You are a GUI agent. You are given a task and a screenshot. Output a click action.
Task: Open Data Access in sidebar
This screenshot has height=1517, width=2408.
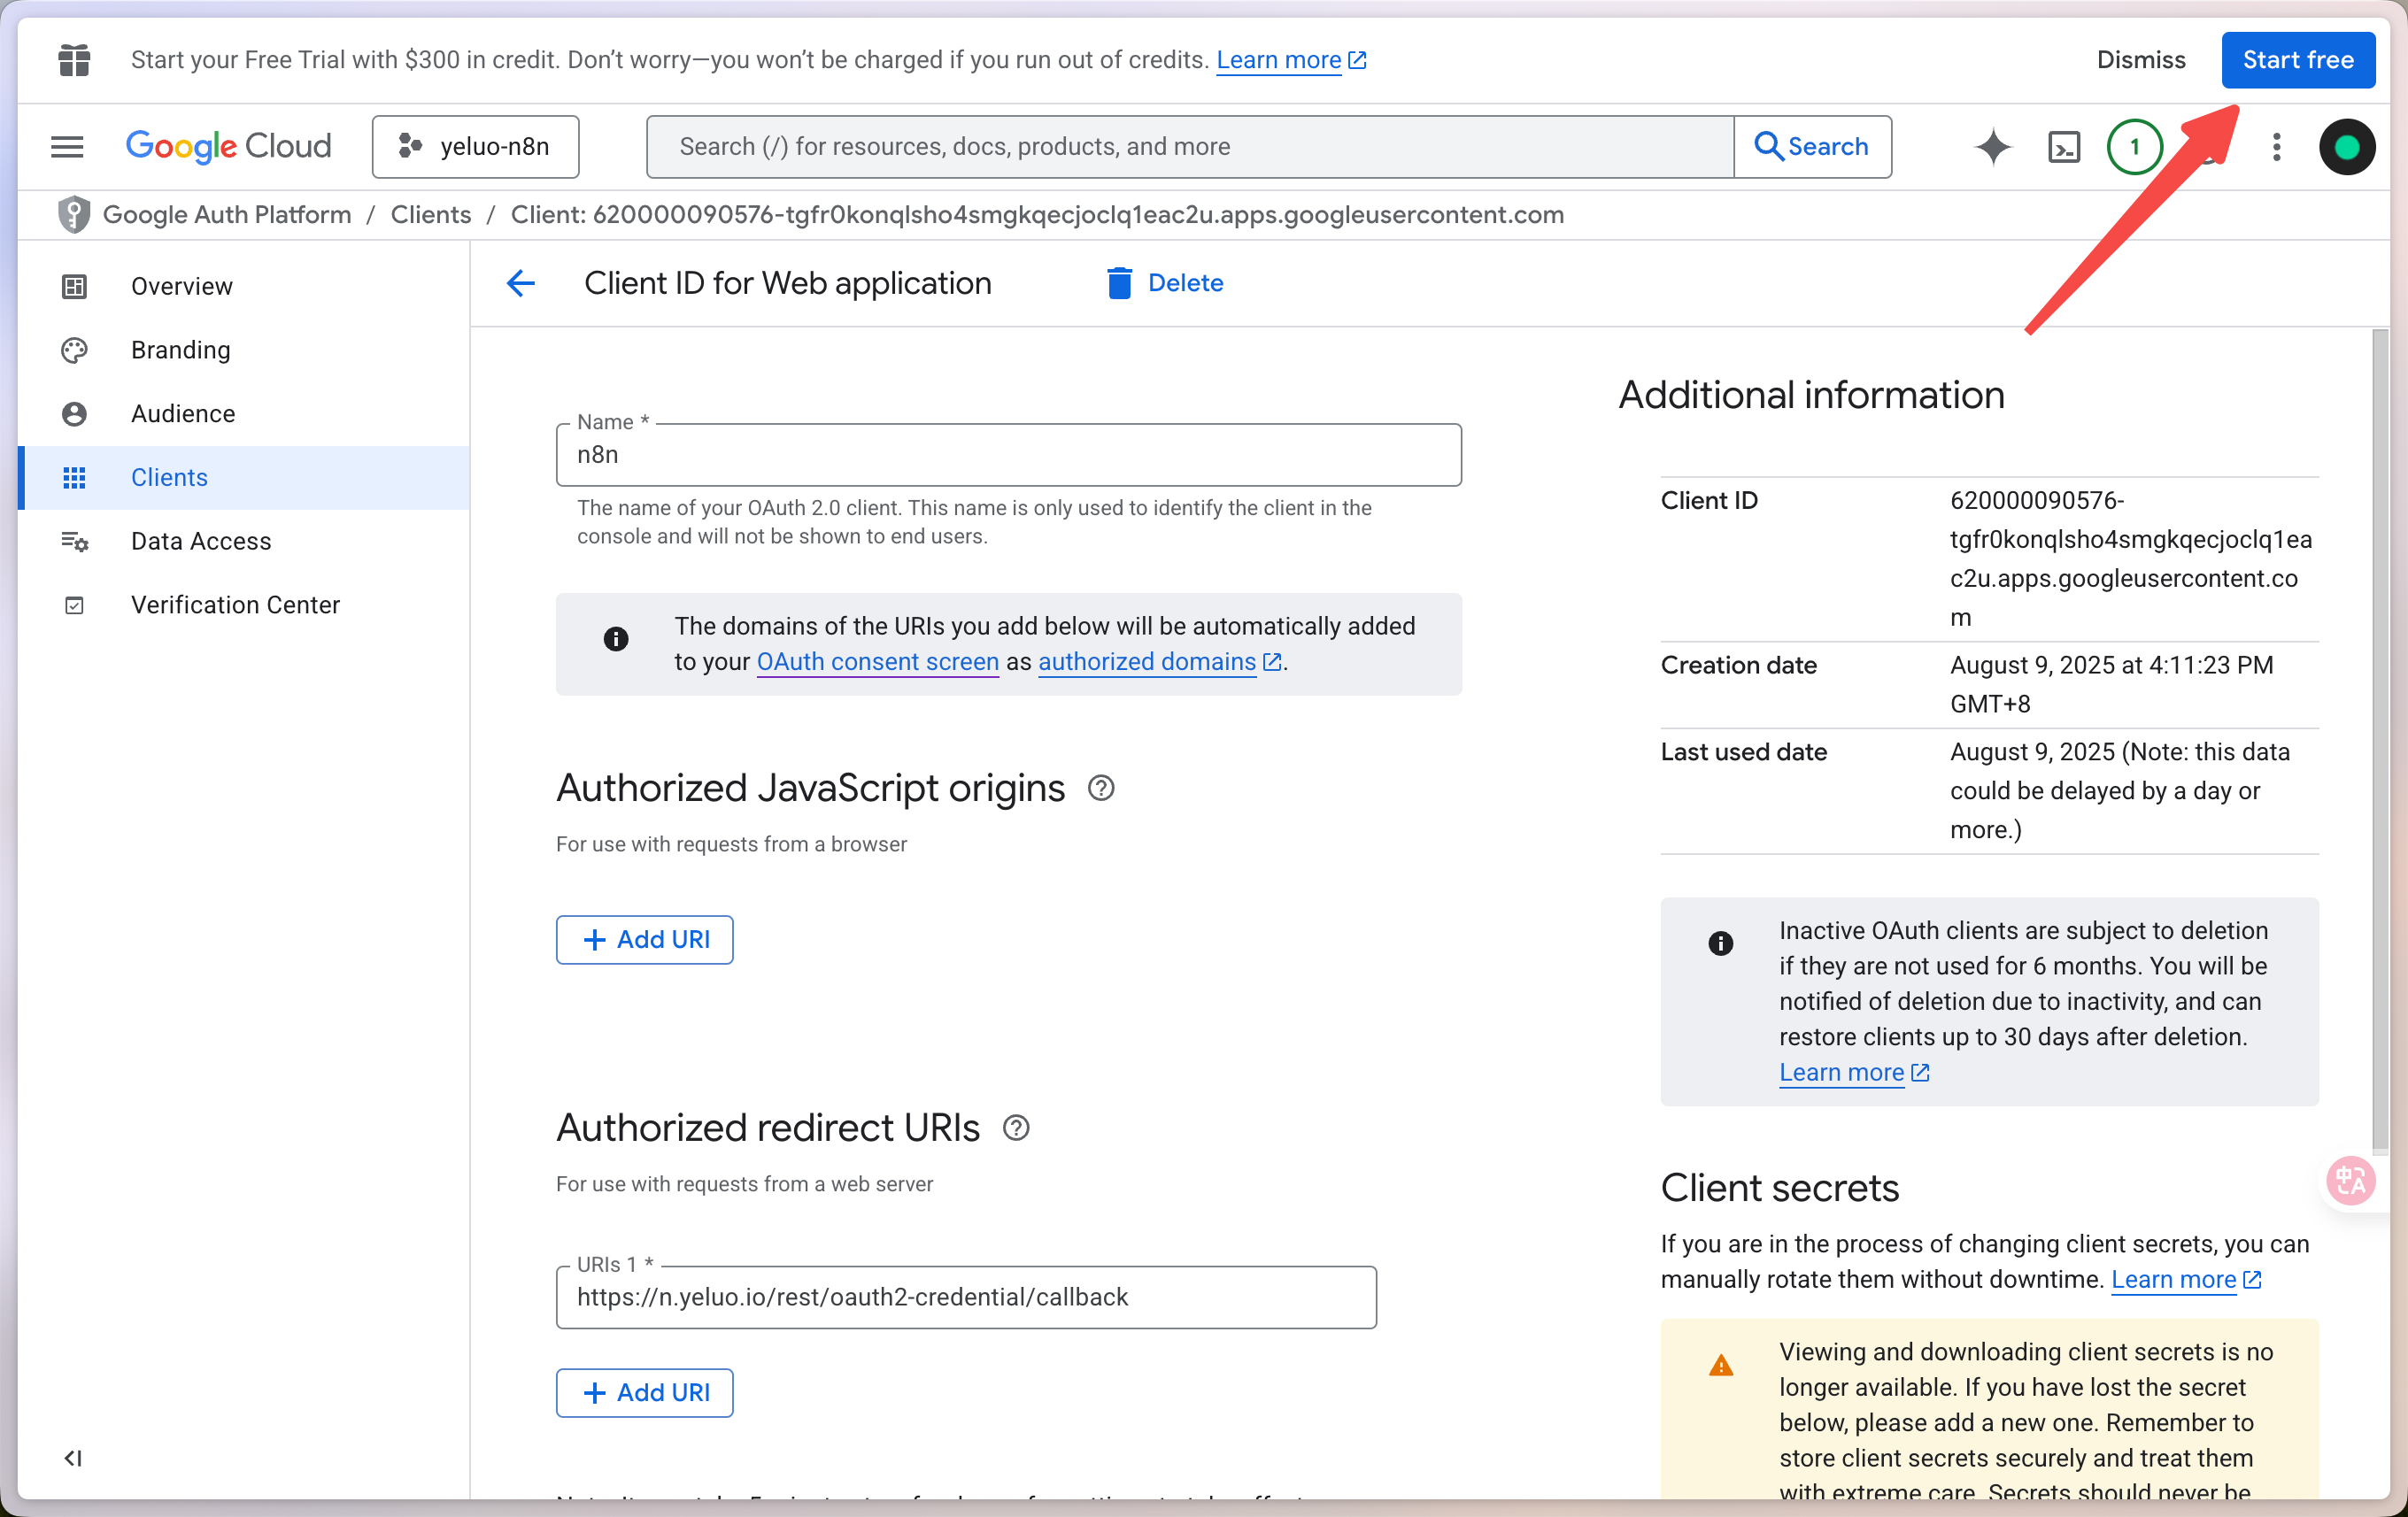coord(200,541)
